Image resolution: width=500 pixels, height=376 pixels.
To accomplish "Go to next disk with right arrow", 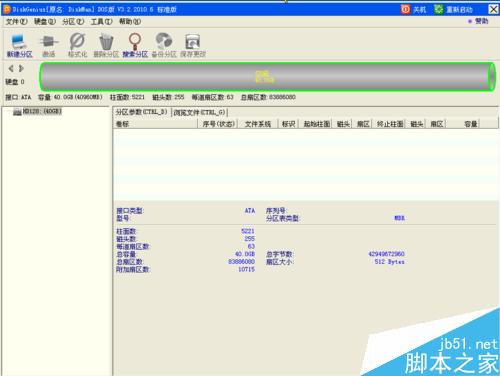I will point(21,68).
